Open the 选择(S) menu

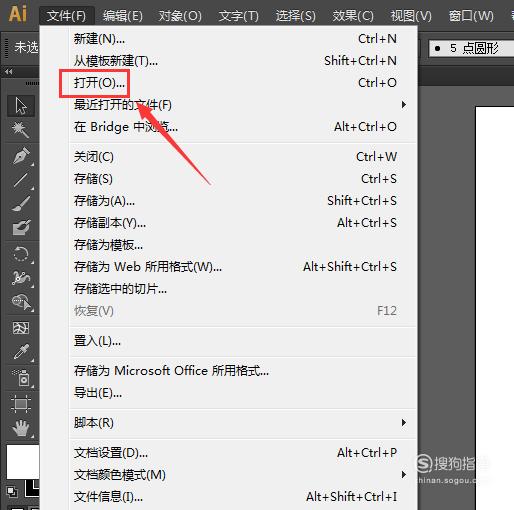click(296, 16)
